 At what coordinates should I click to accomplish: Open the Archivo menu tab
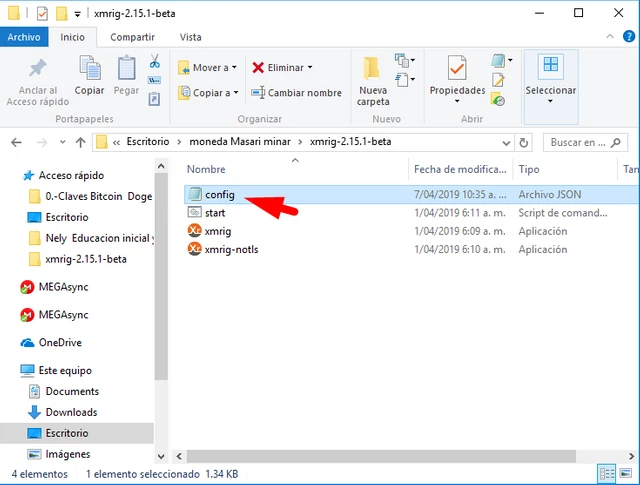coord(24,37)
